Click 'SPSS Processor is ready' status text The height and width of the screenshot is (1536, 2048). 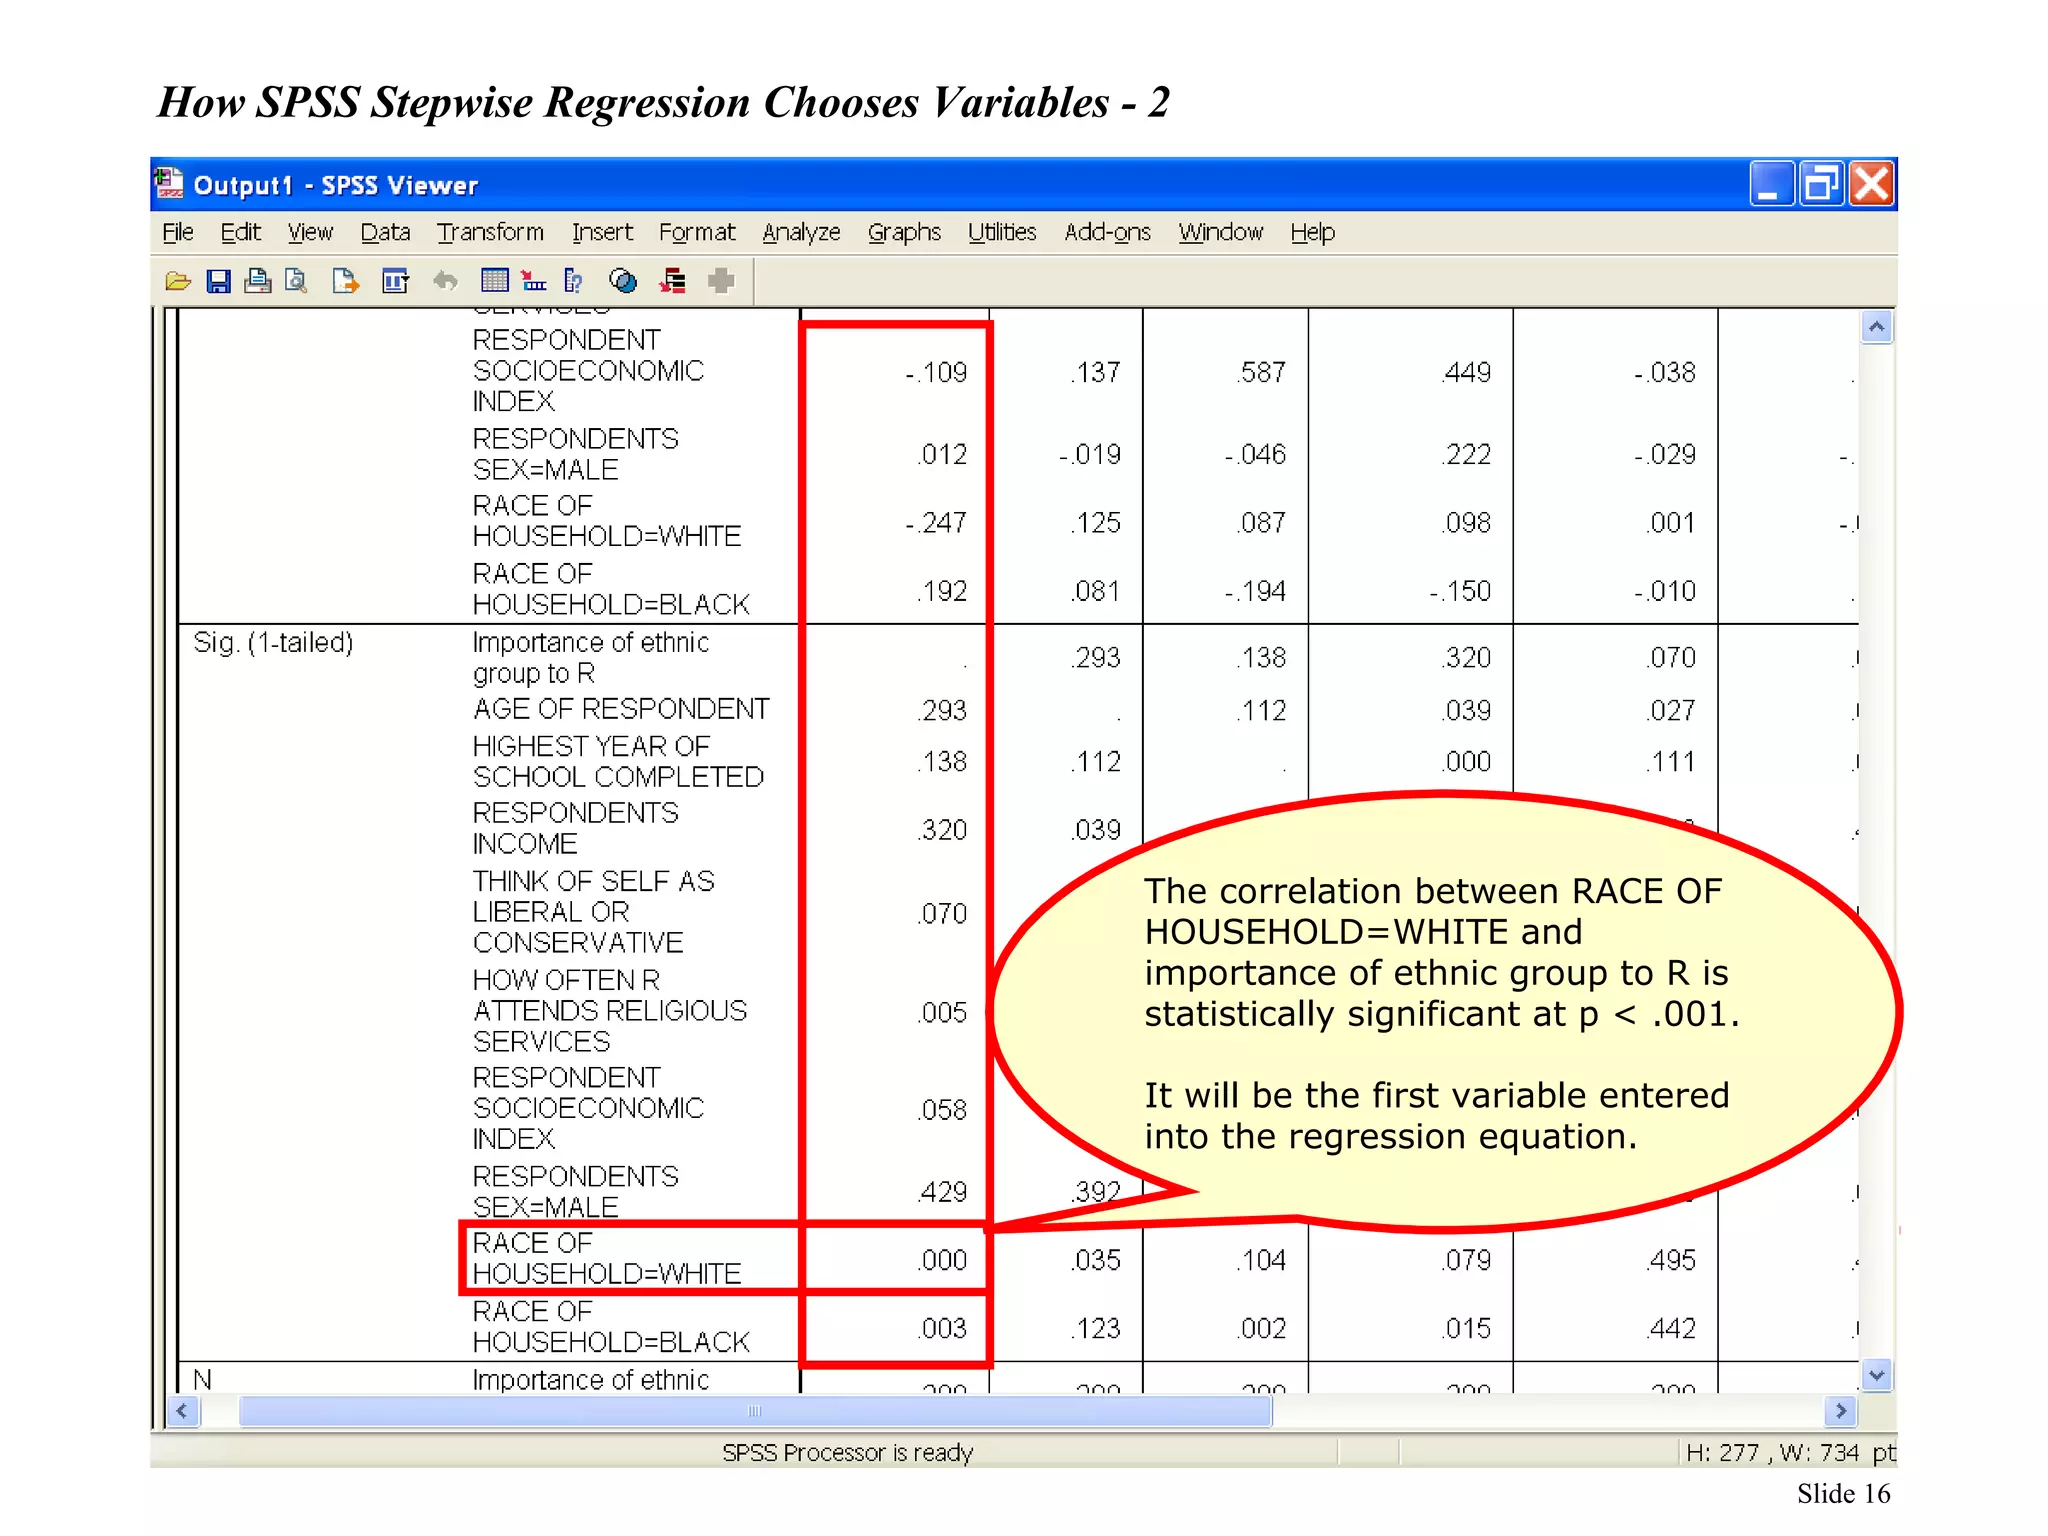coord(847,1452)
